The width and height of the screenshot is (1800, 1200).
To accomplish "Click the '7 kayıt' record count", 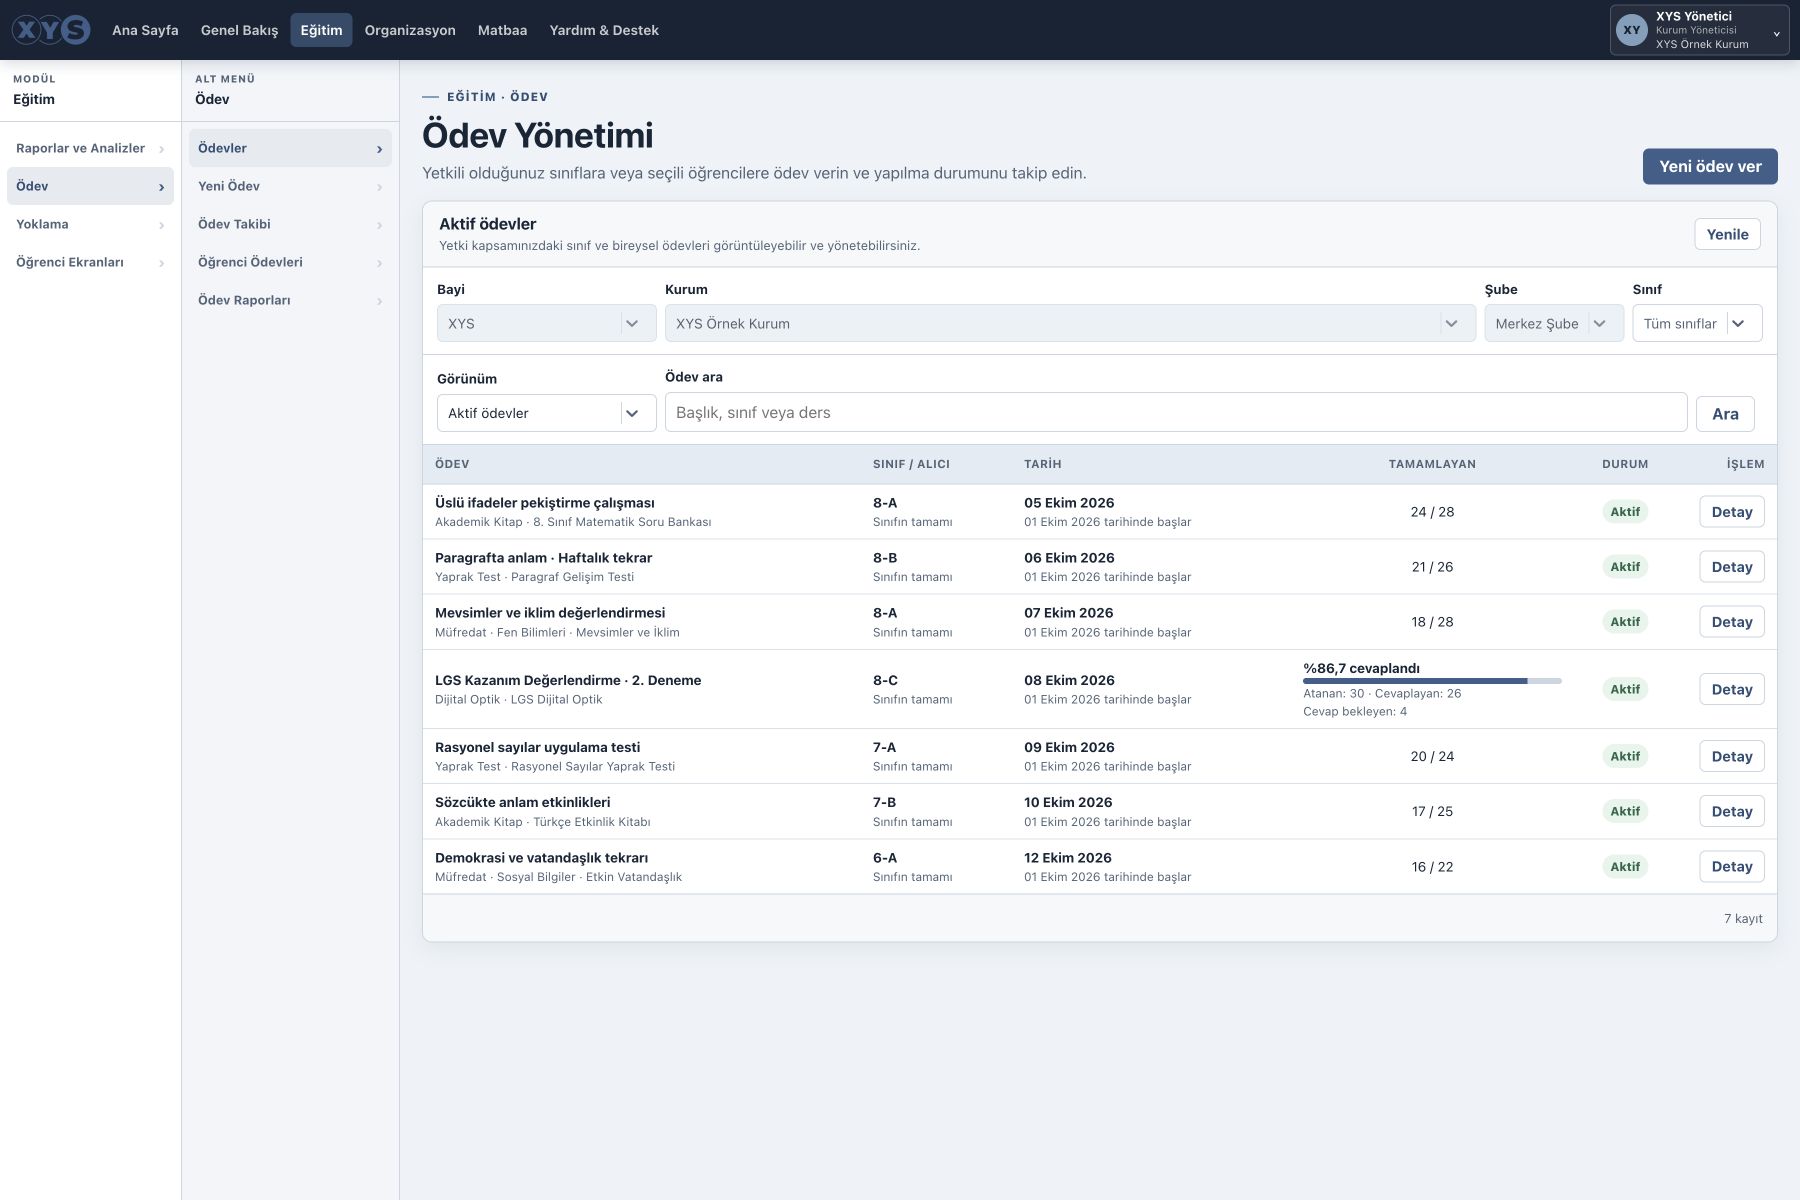I will click(1743, 918).
